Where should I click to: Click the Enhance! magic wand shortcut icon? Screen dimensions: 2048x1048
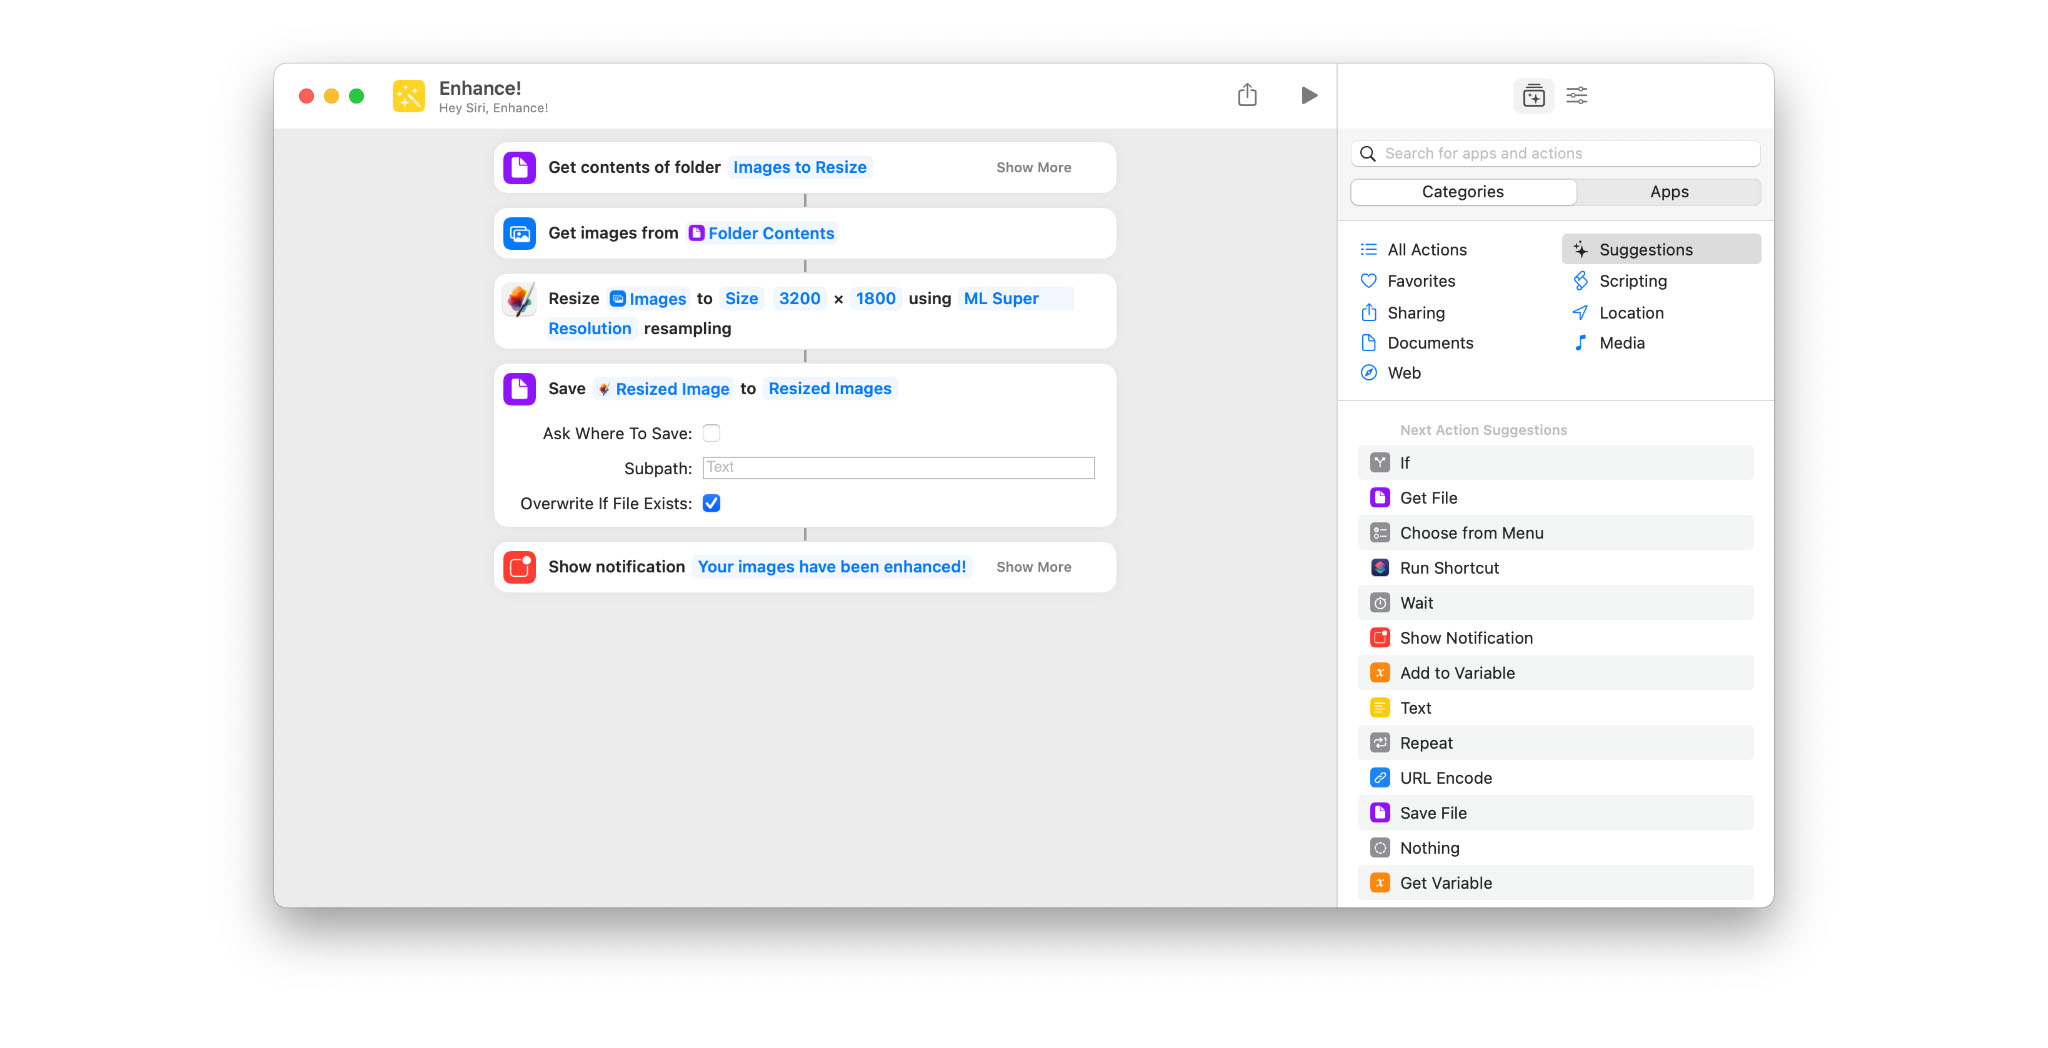(x=409, y=96)
